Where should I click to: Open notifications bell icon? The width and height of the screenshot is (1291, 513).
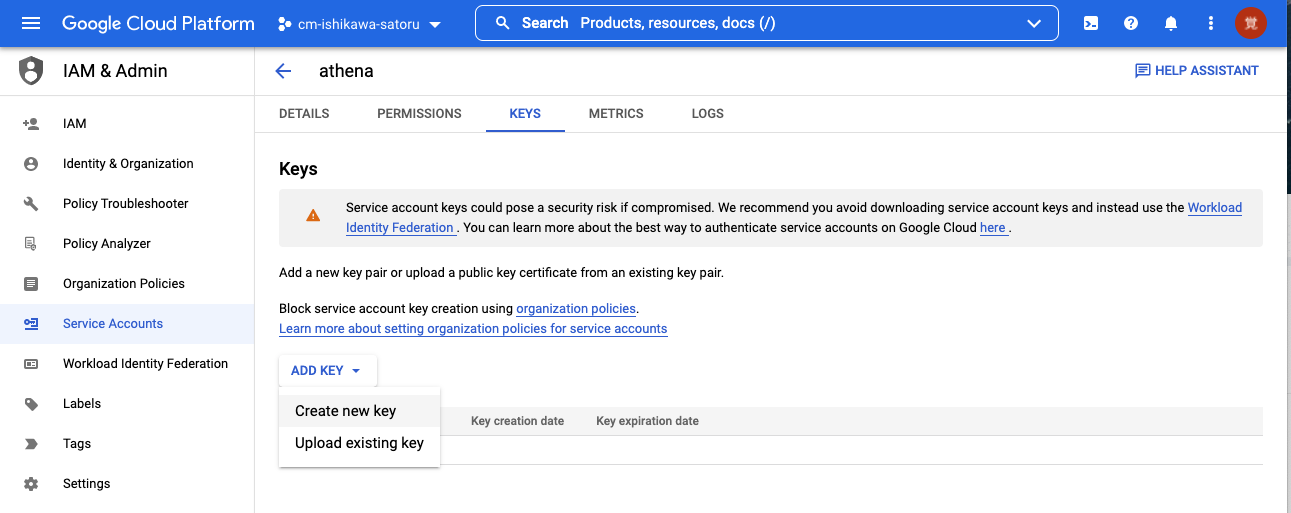point(1171,23)
